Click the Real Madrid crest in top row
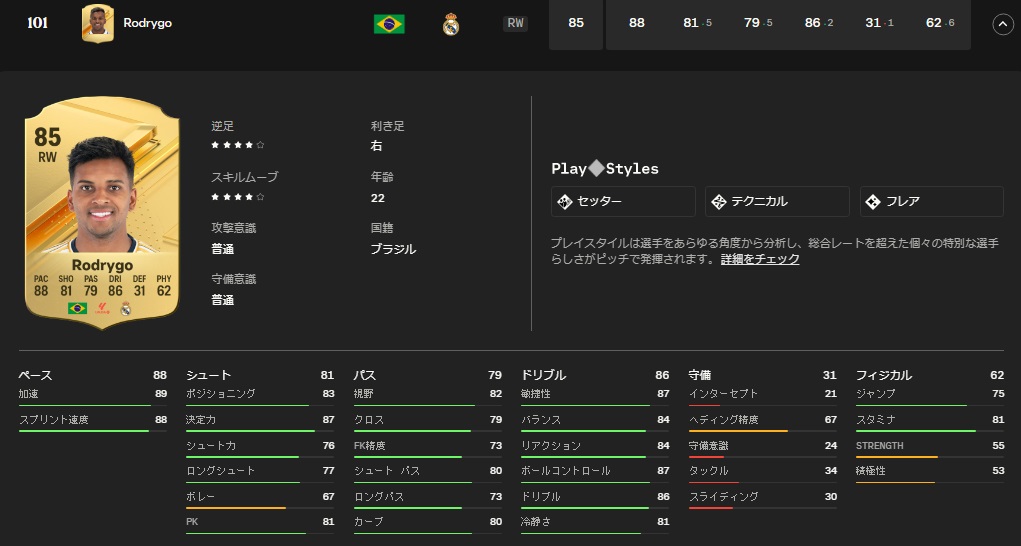This screenshot has height=546, width=1021. pos(451,24)
